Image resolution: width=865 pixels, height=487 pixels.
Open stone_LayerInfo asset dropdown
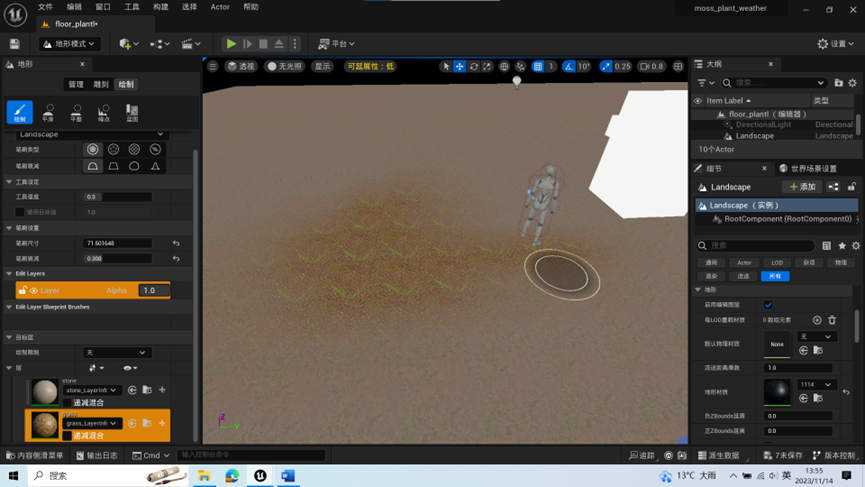pyautogui.click(x=91, y=390)
